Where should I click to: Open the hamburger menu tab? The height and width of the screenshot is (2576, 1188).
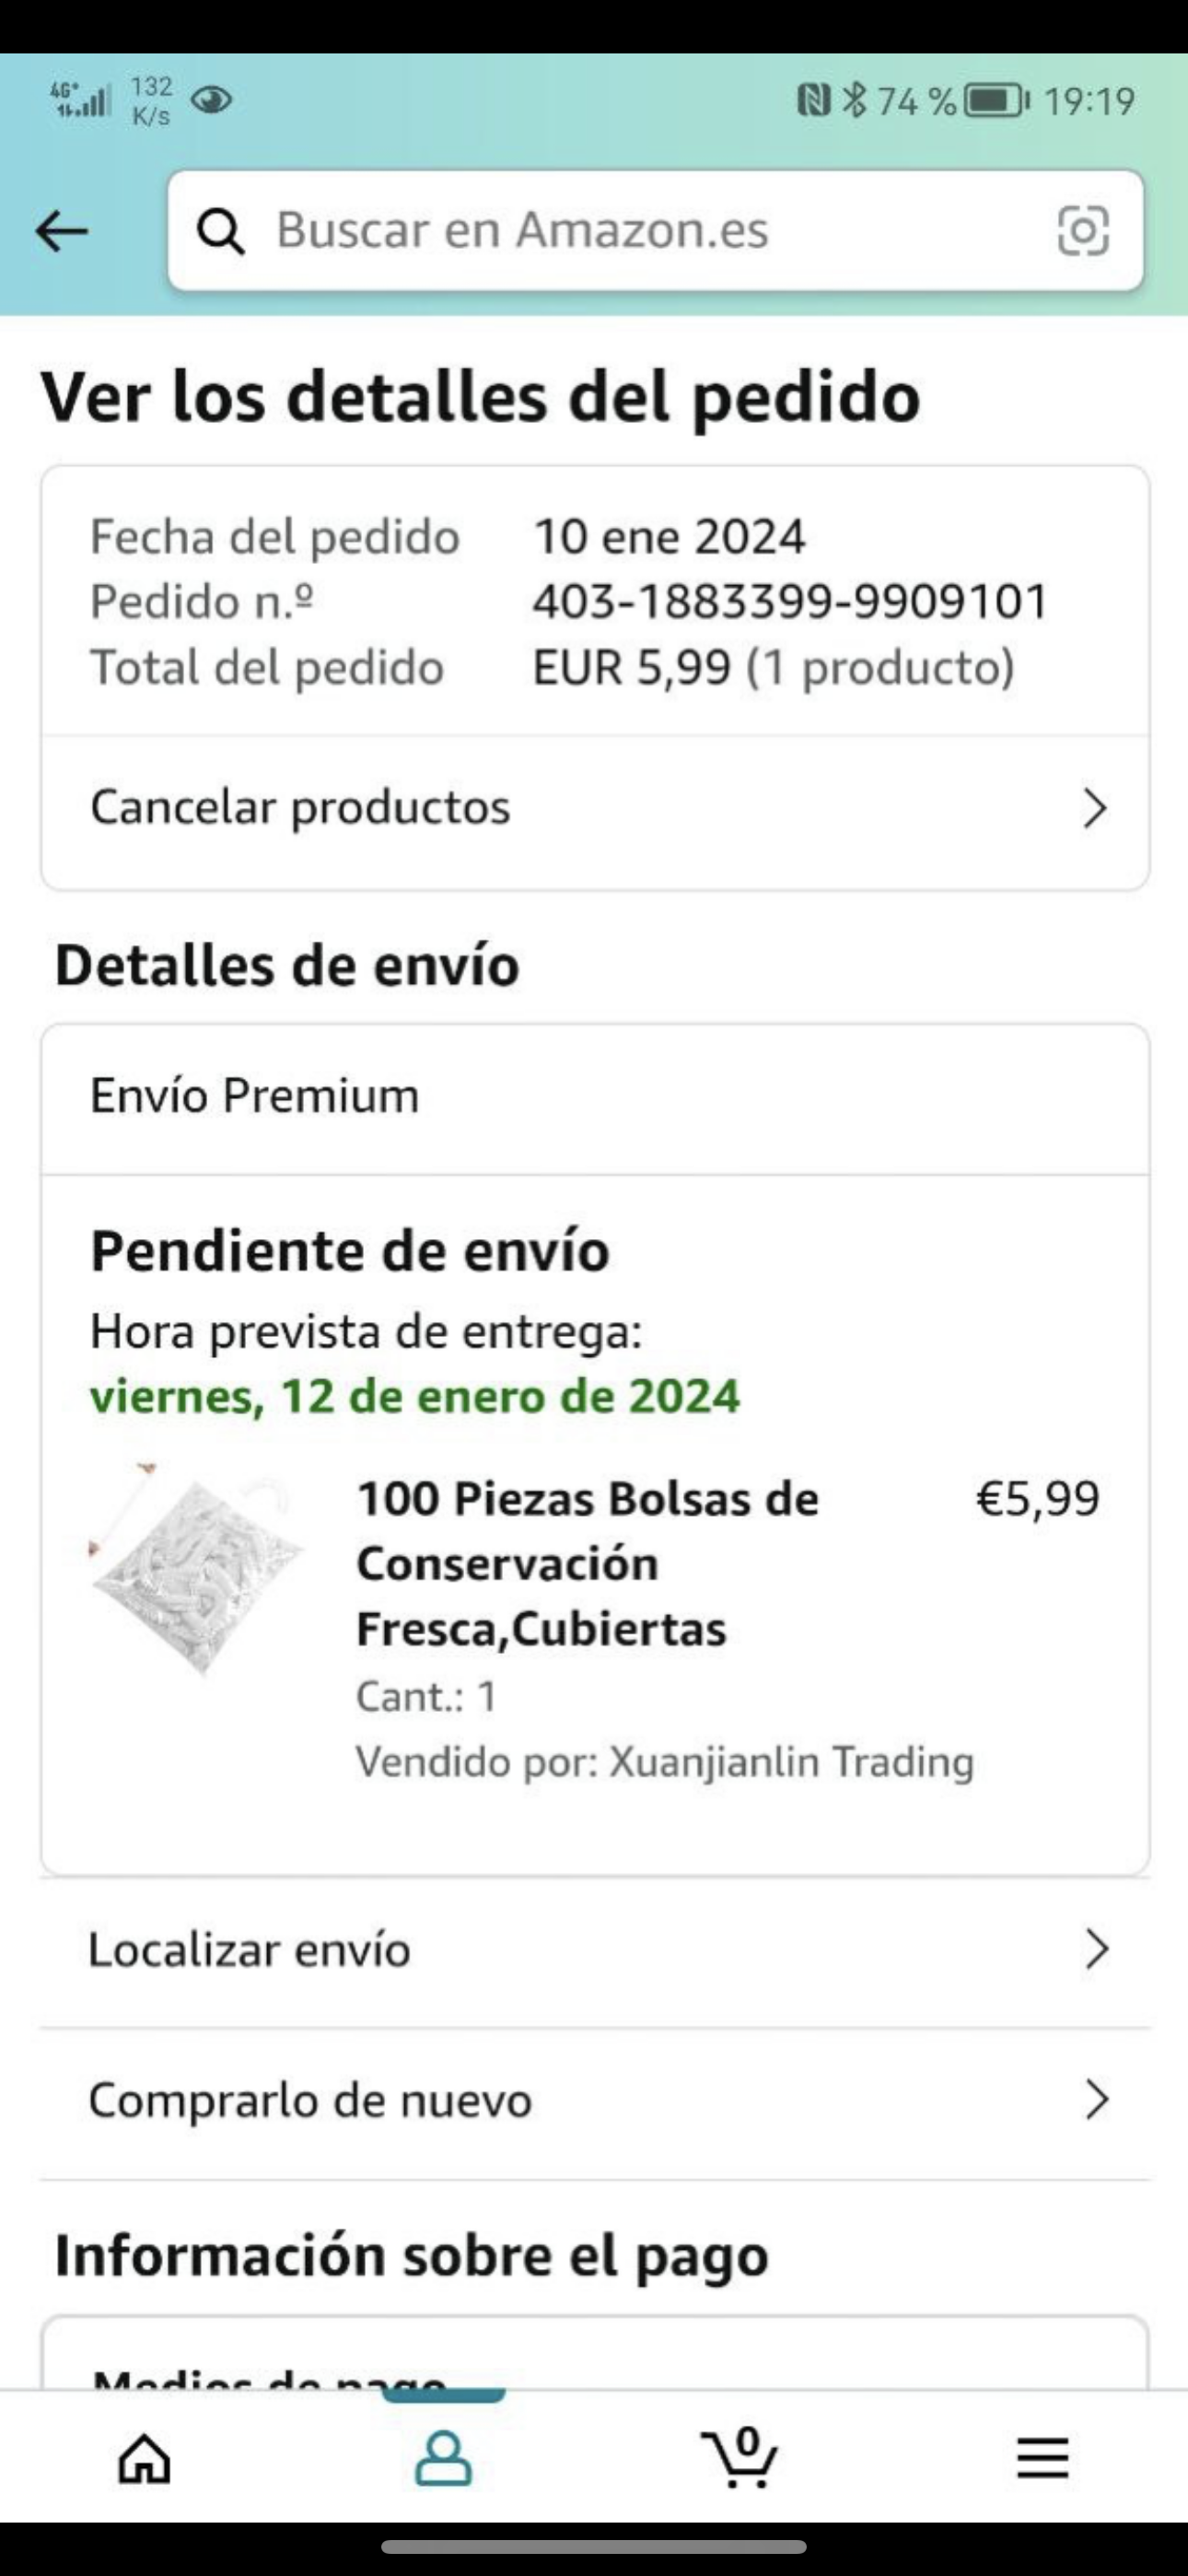pos(1042,2458)
